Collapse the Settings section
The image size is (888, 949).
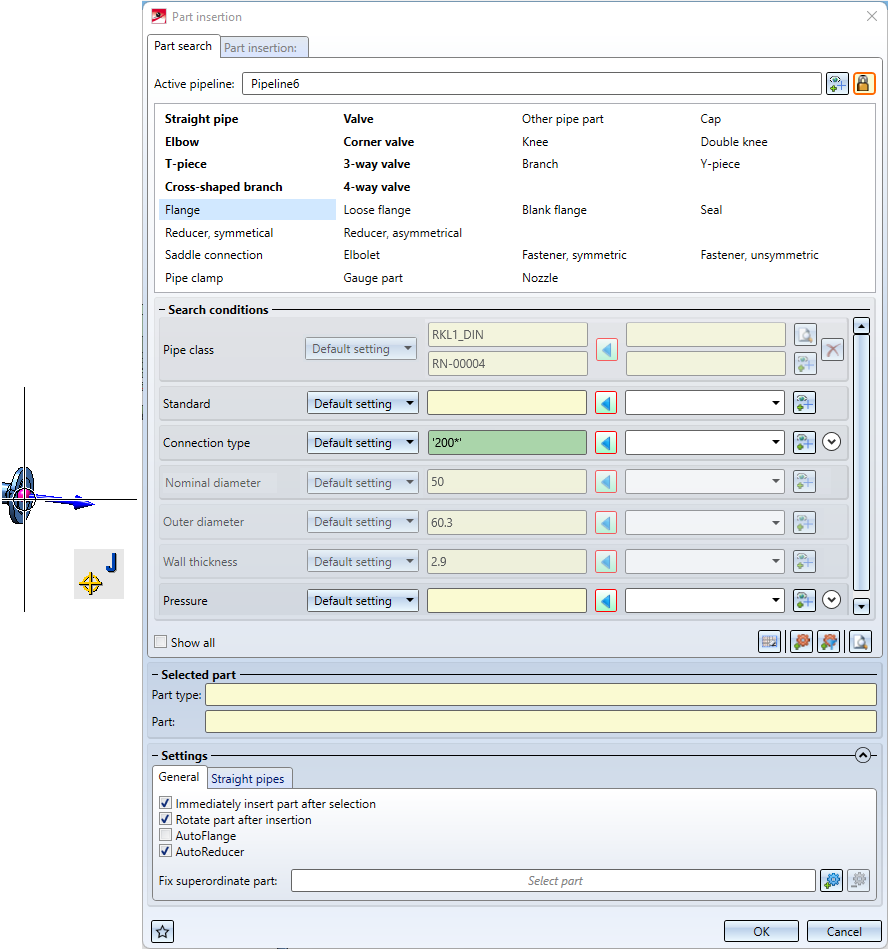click(863, 756)
